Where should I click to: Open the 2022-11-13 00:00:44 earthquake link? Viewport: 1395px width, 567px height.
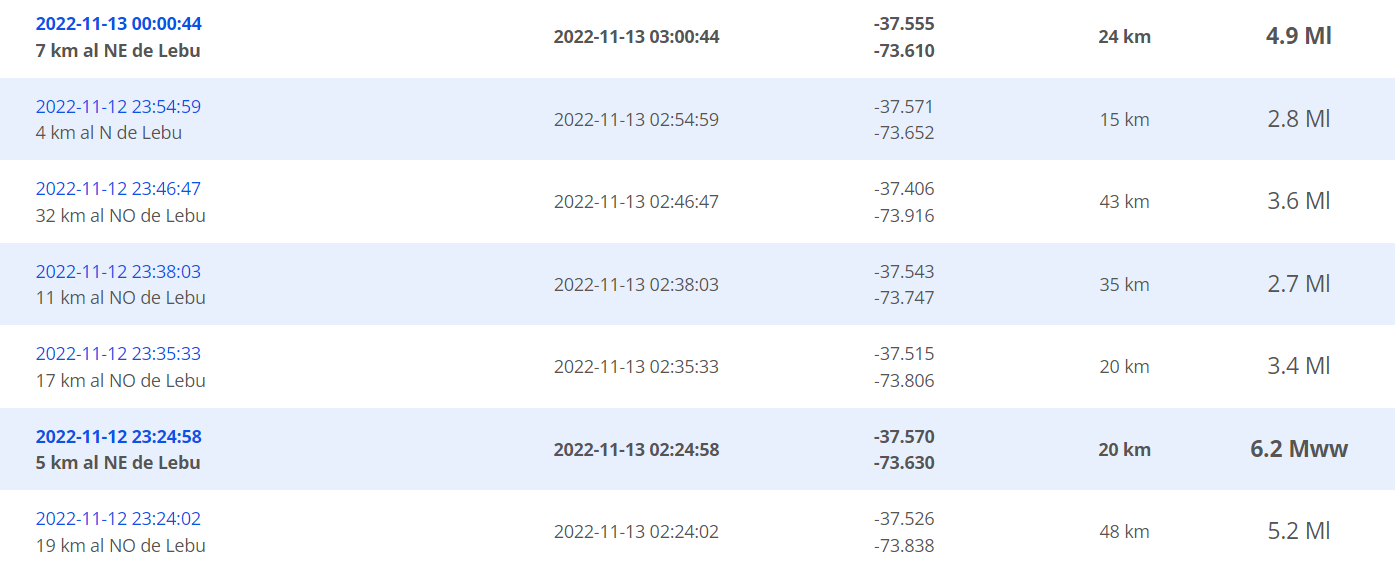(118, 24)
